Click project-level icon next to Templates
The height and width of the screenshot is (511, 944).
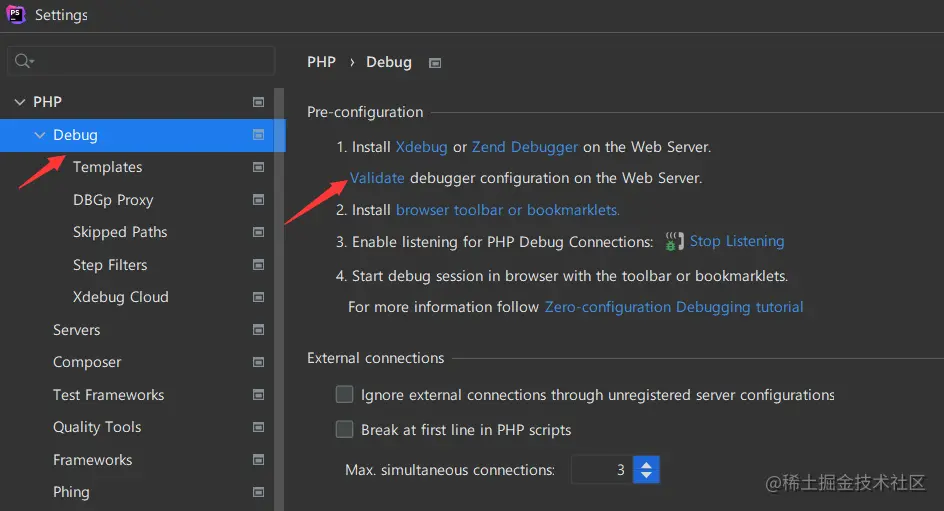tap(258, 167)
